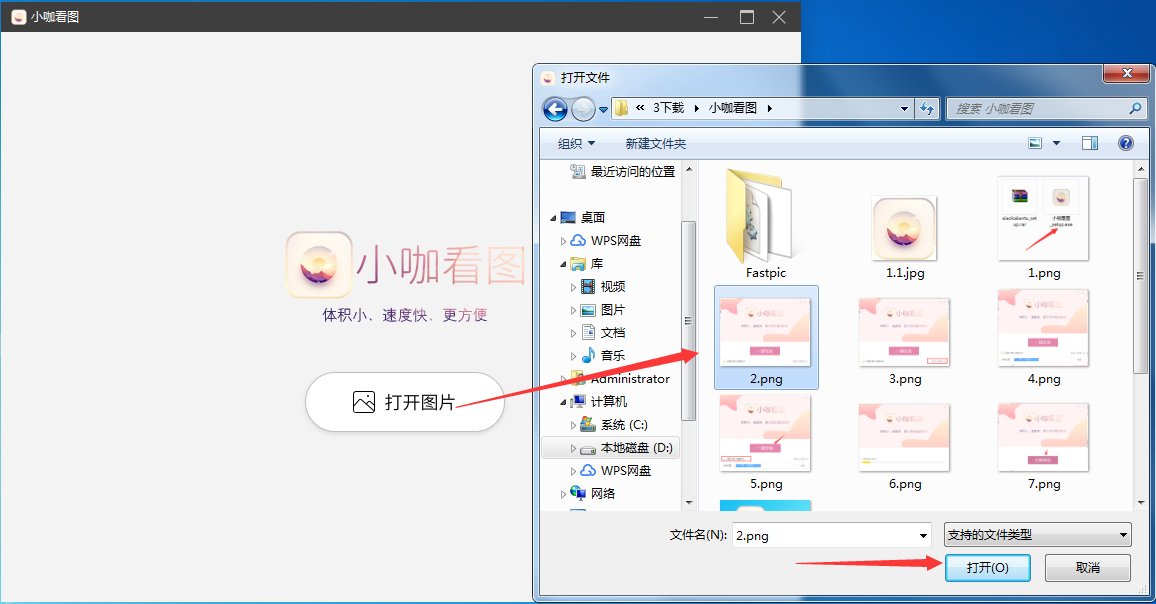Expand the 视频 library node
The height and width of the screenshot is (604, 1156).
click(x=573, y=287)
